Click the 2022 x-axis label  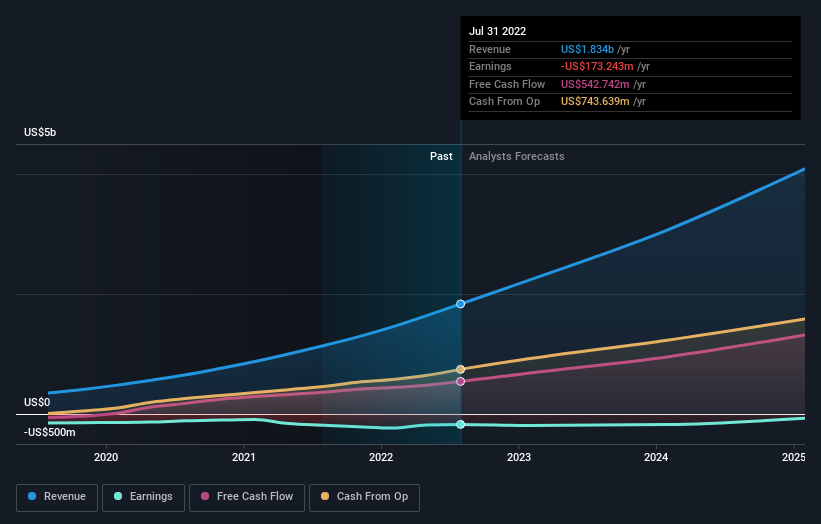(x=381, y=457)
